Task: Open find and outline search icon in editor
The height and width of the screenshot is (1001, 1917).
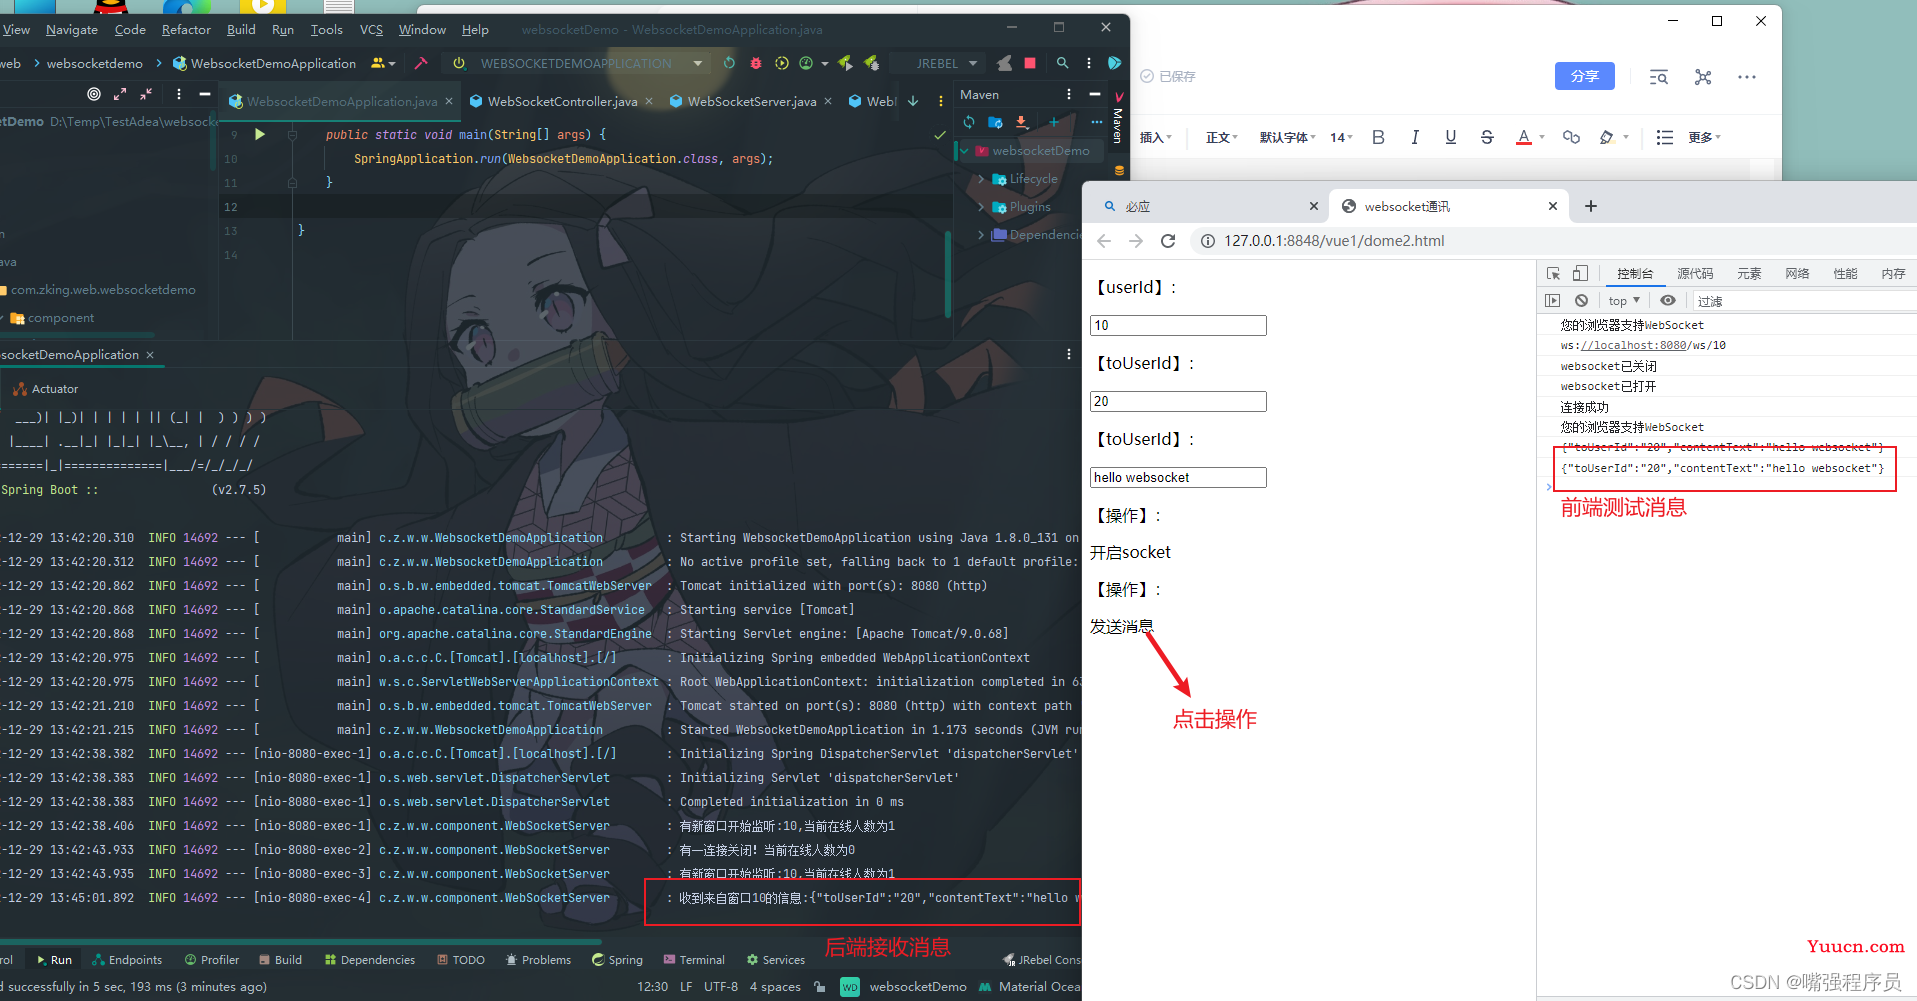Action: pyautogui.click(x=1659, y=77)
